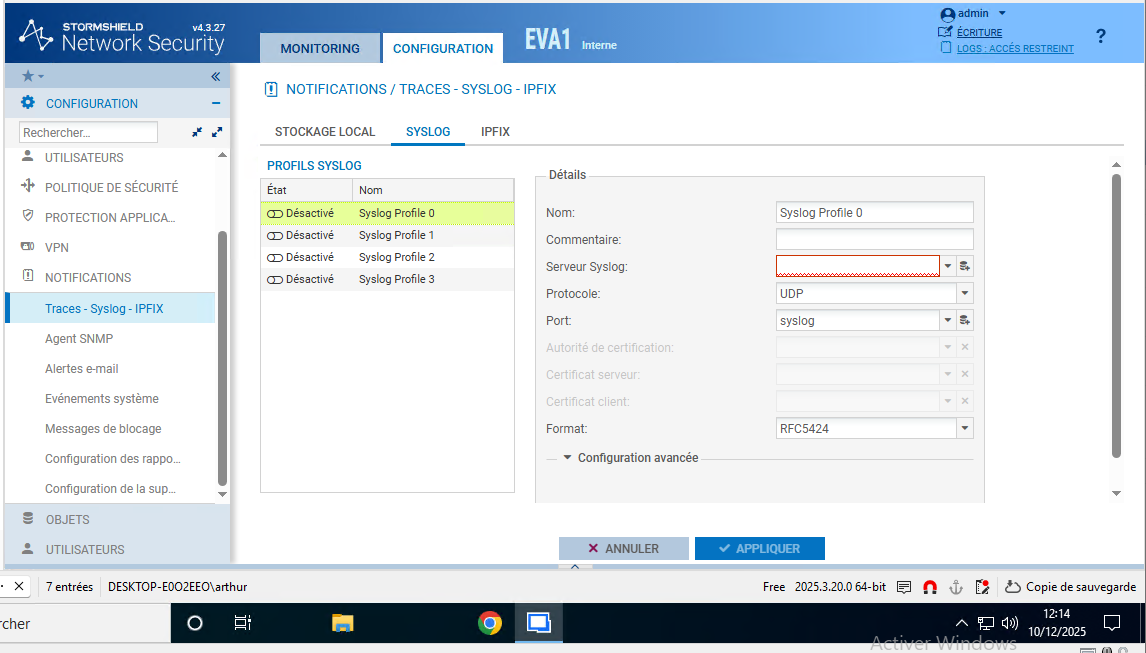Toggle the Syslog Profile 3 state switch
Screen dimensions: 1146x653
click(275, 280)
